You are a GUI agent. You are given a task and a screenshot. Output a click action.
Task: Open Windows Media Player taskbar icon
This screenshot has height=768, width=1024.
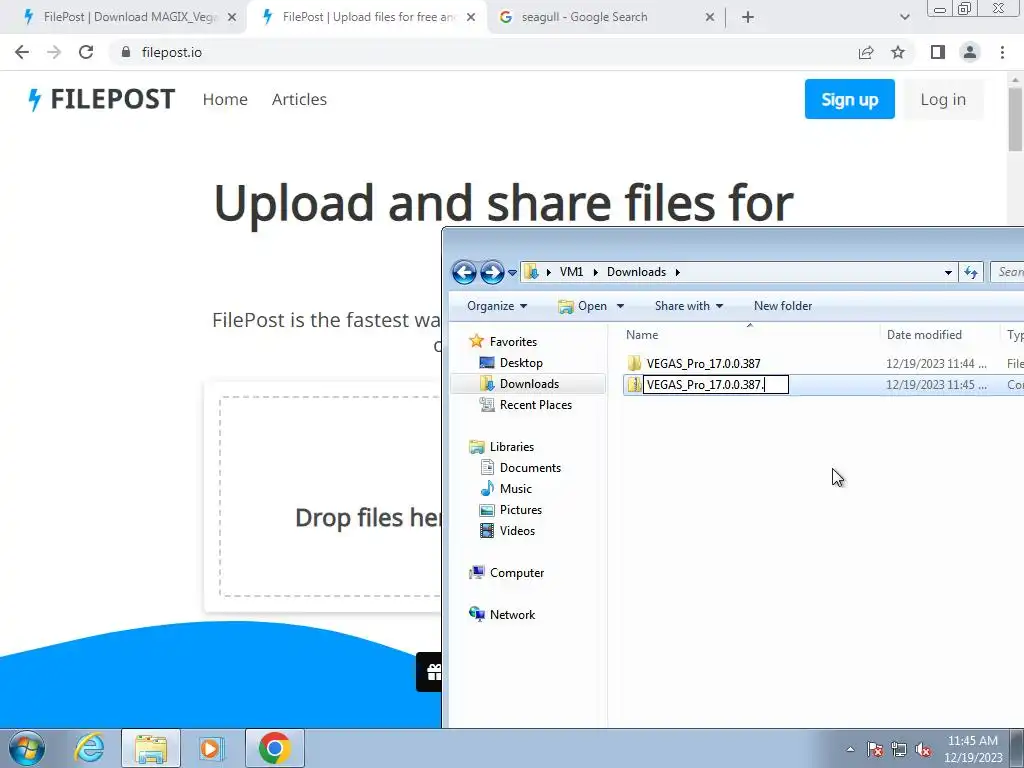point(212,748)
